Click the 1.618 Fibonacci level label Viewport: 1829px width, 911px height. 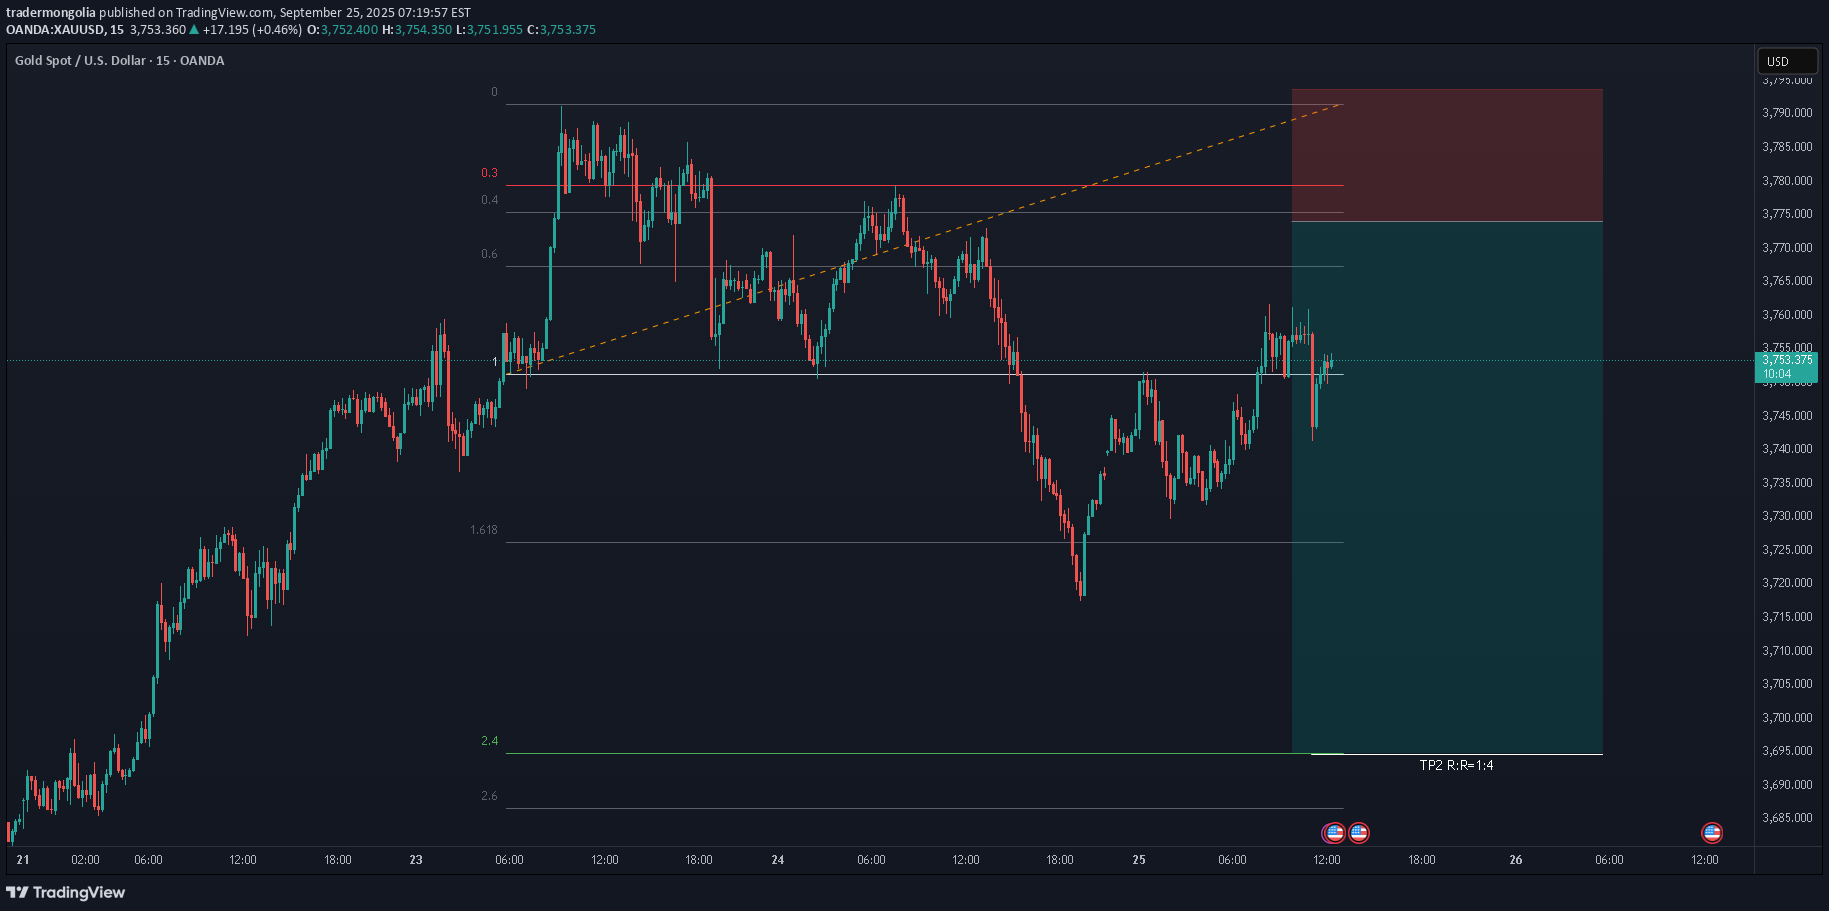coord(484,530)
